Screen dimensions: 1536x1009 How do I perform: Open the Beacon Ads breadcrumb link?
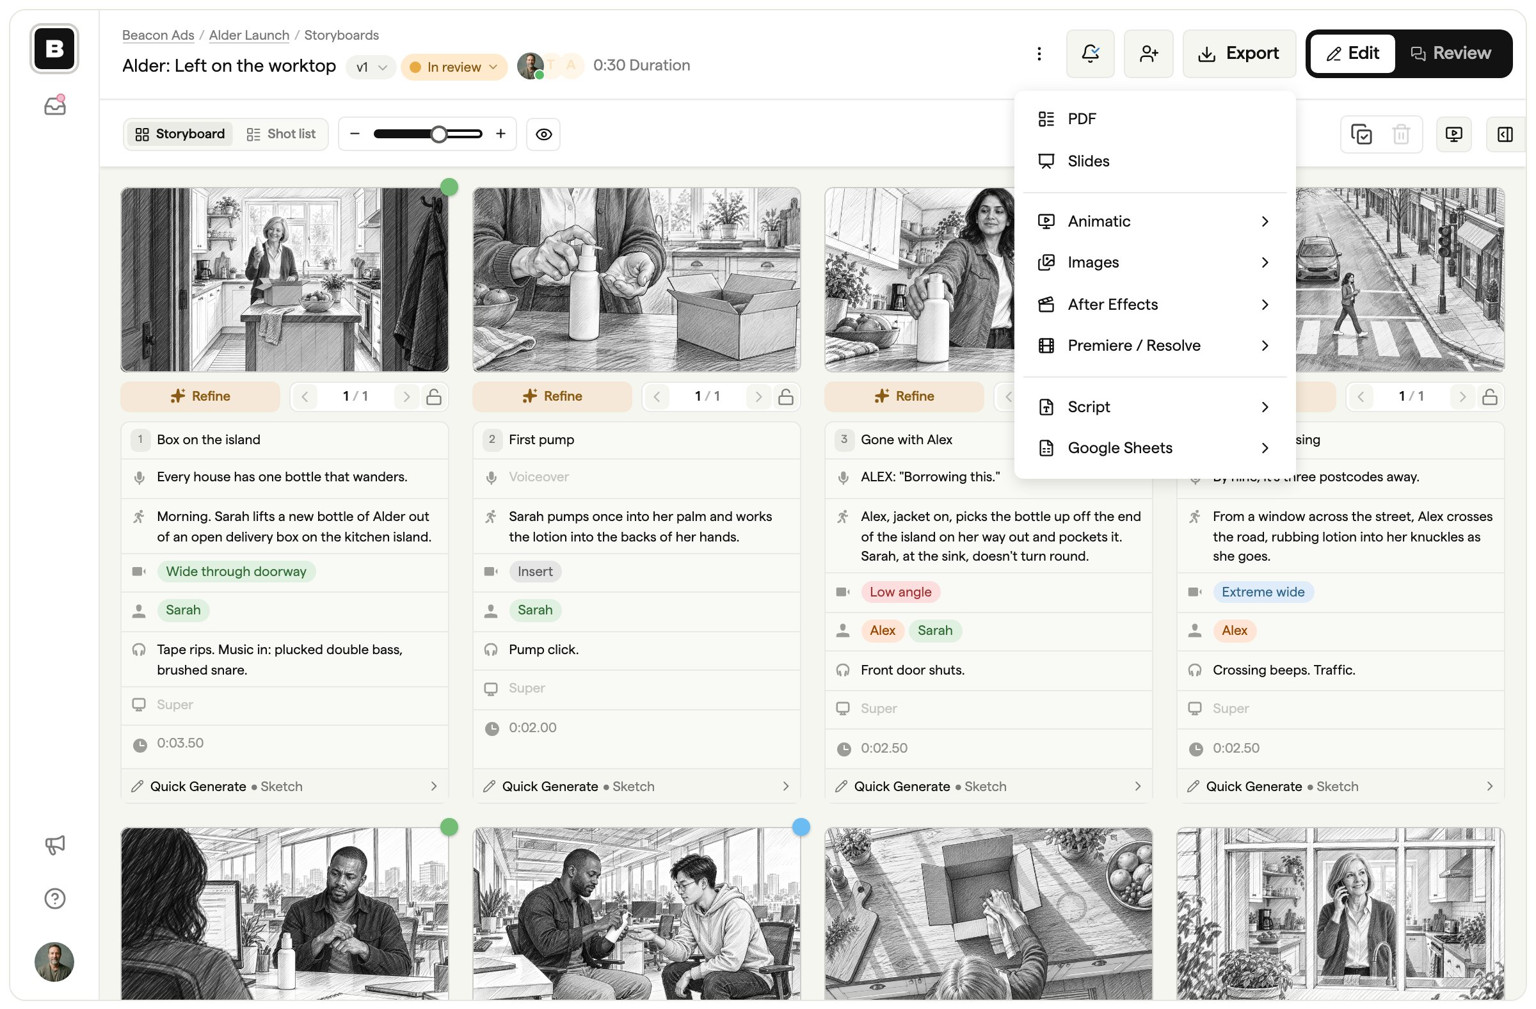pyautogui.click(x=158, y=35)
